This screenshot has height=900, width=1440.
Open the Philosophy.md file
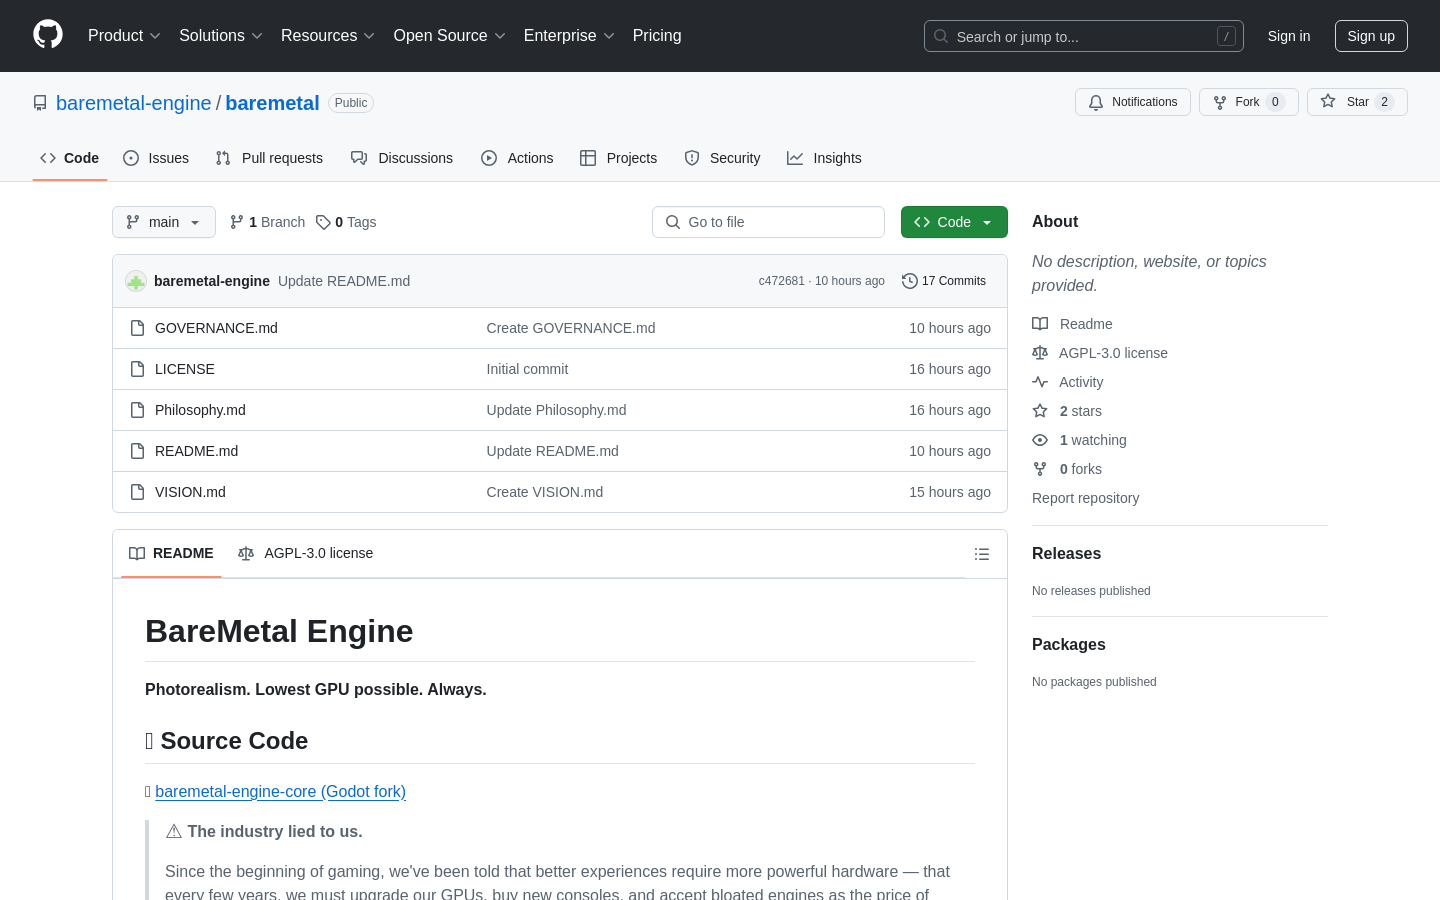(200, 410)
